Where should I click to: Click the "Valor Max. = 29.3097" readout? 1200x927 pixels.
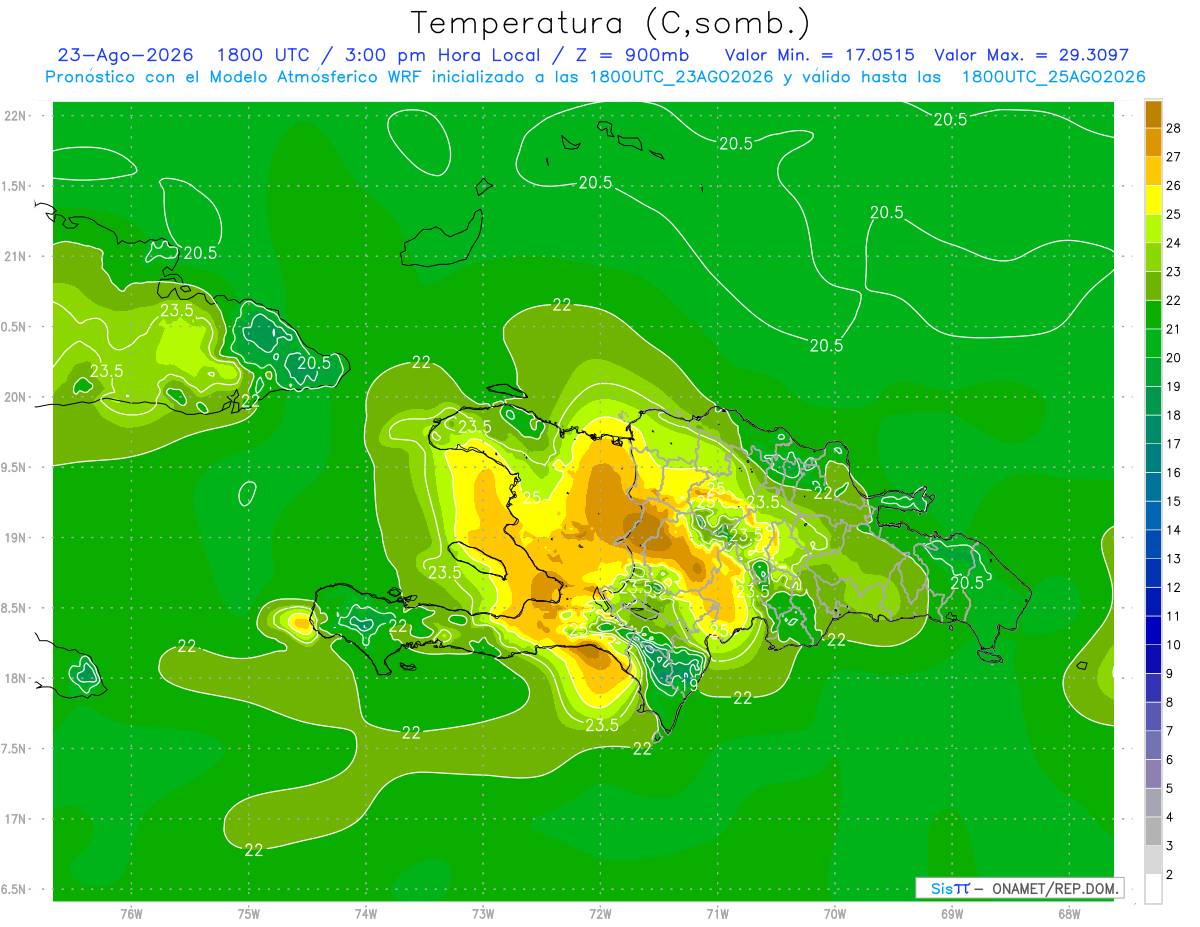tap(1031, 55)
